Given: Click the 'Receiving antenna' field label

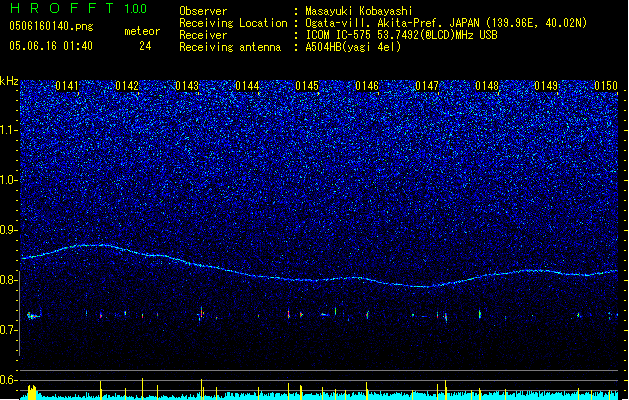Looking at the screenshot, I should 230,47.
